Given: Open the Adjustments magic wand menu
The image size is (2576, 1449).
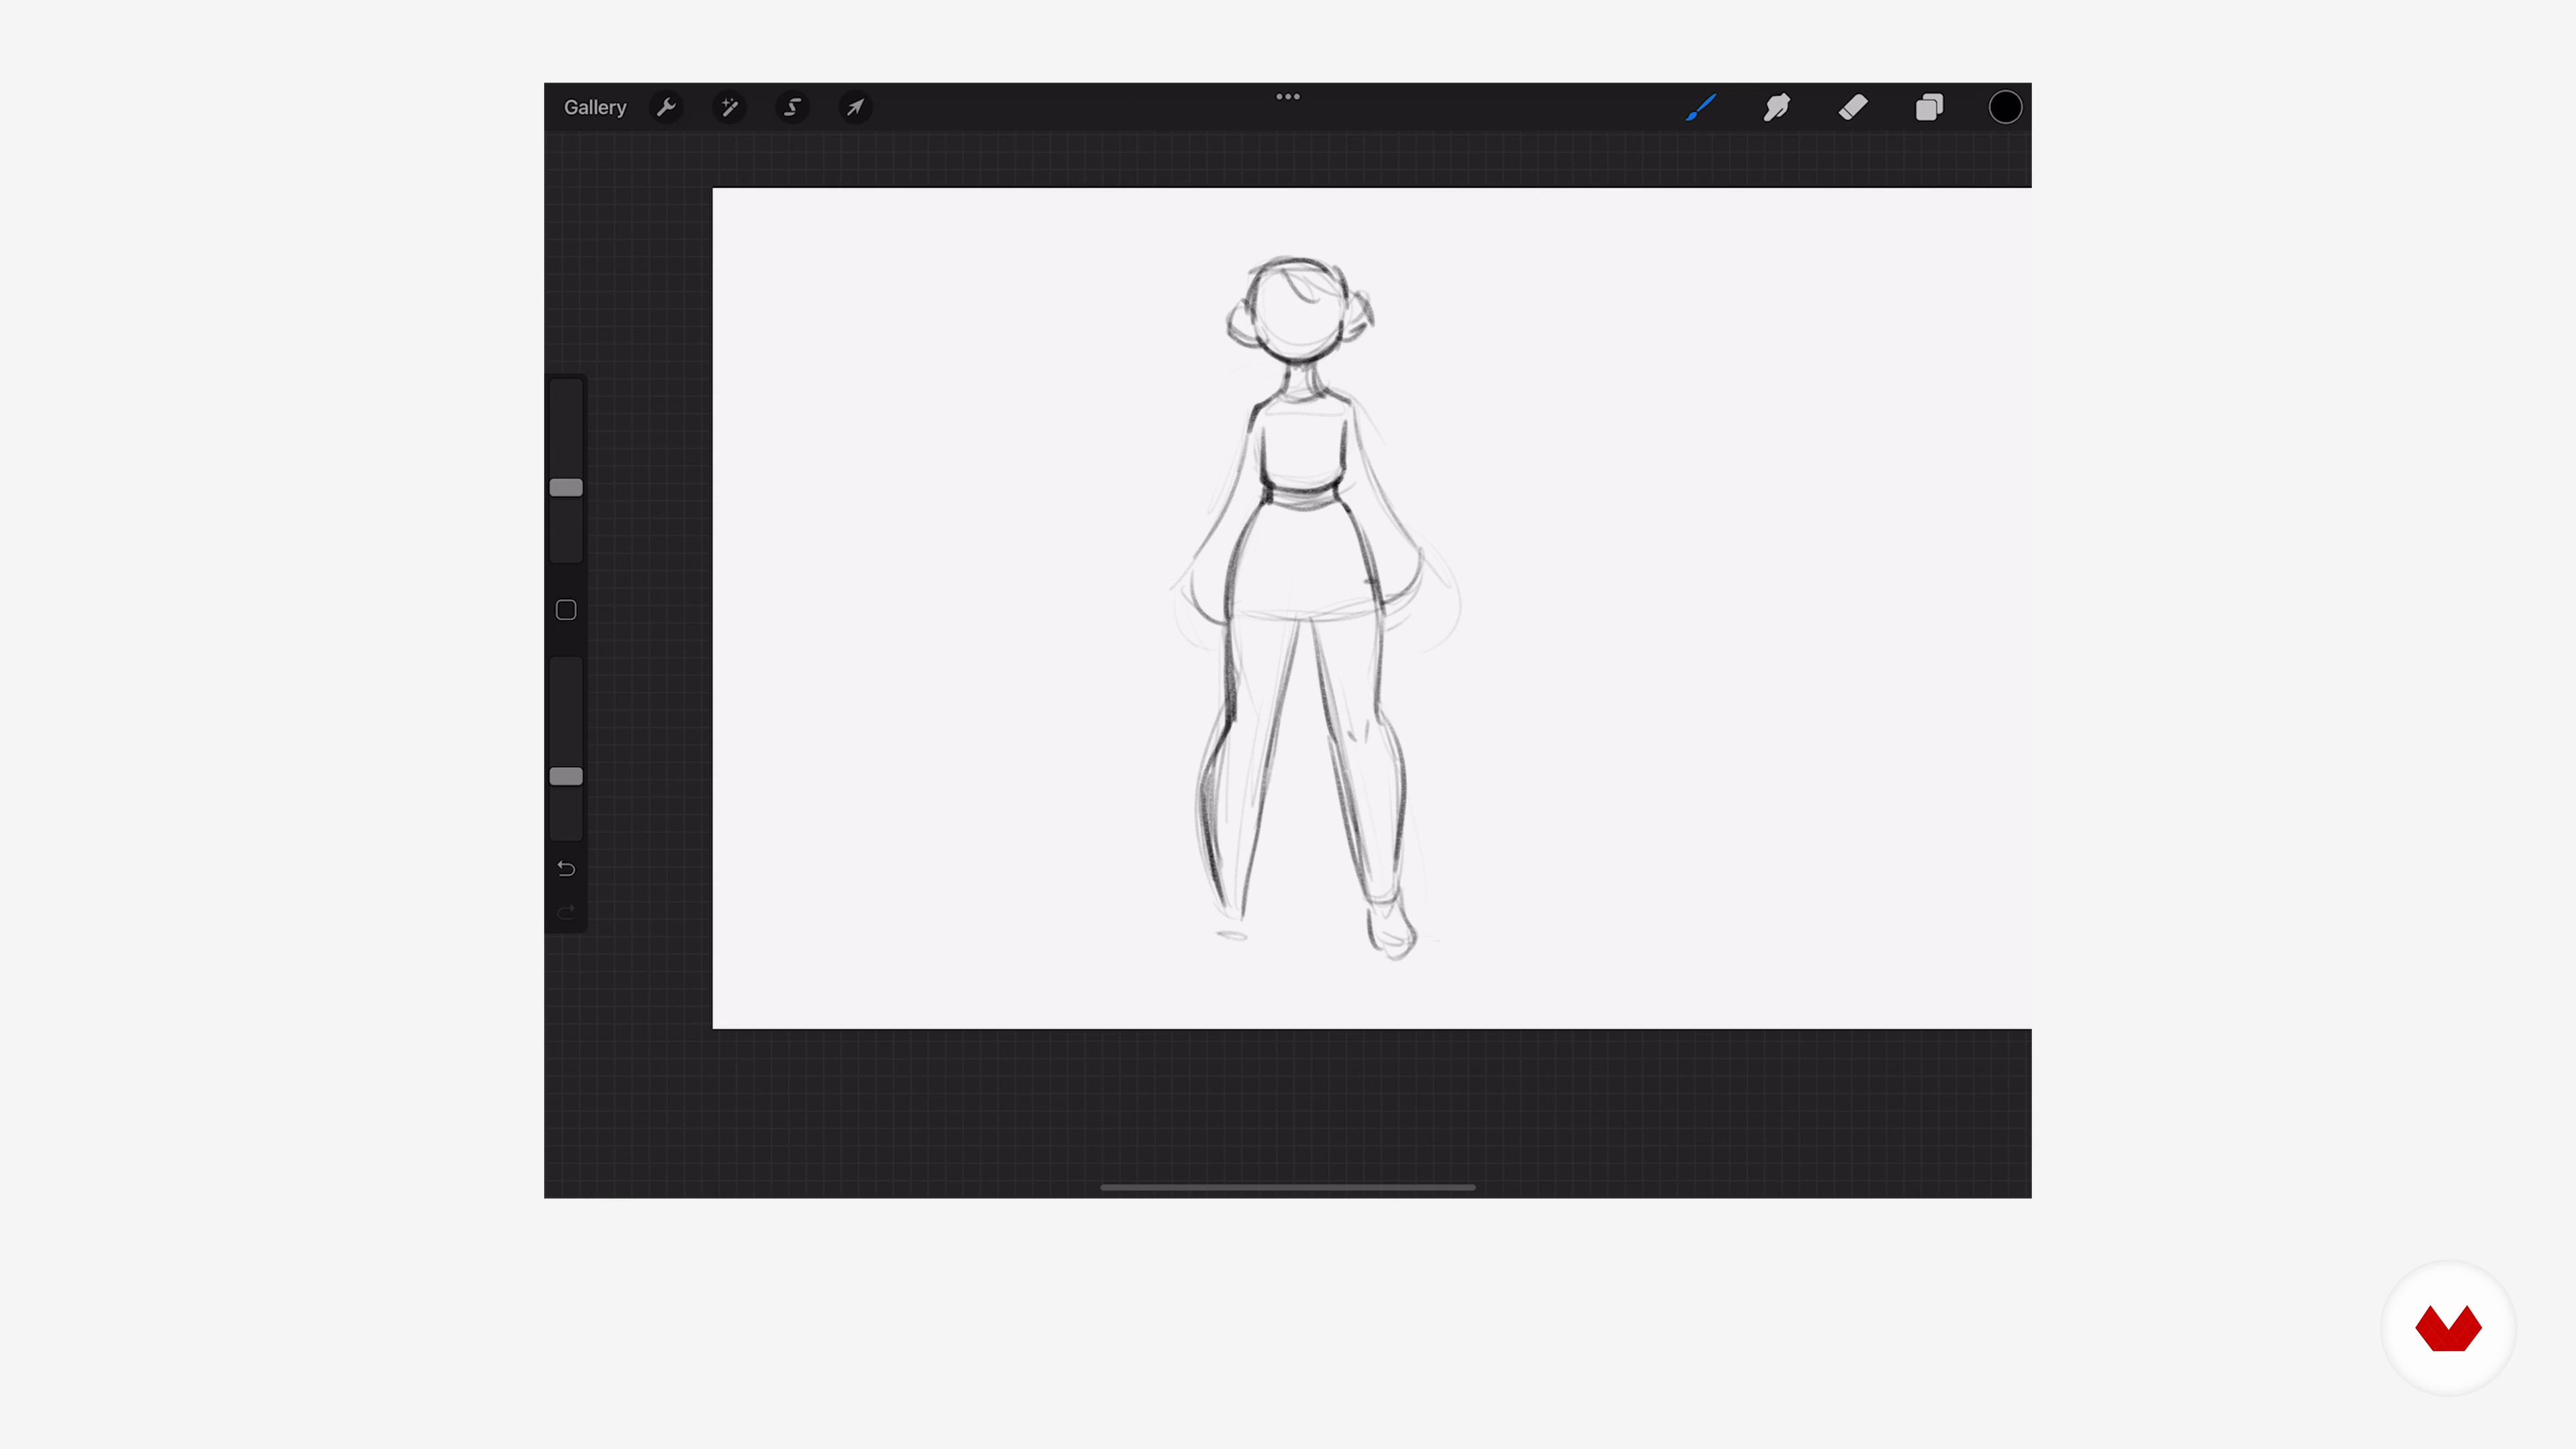Looking at the screenshot, I should coord(729,107).
